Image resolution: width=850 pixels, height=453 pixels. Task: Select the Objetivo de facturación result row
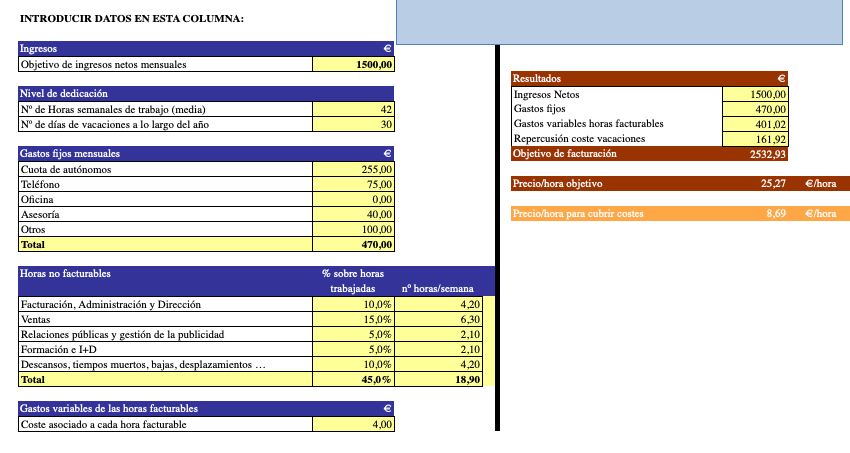pyautogui.click(x=650, y=154)
